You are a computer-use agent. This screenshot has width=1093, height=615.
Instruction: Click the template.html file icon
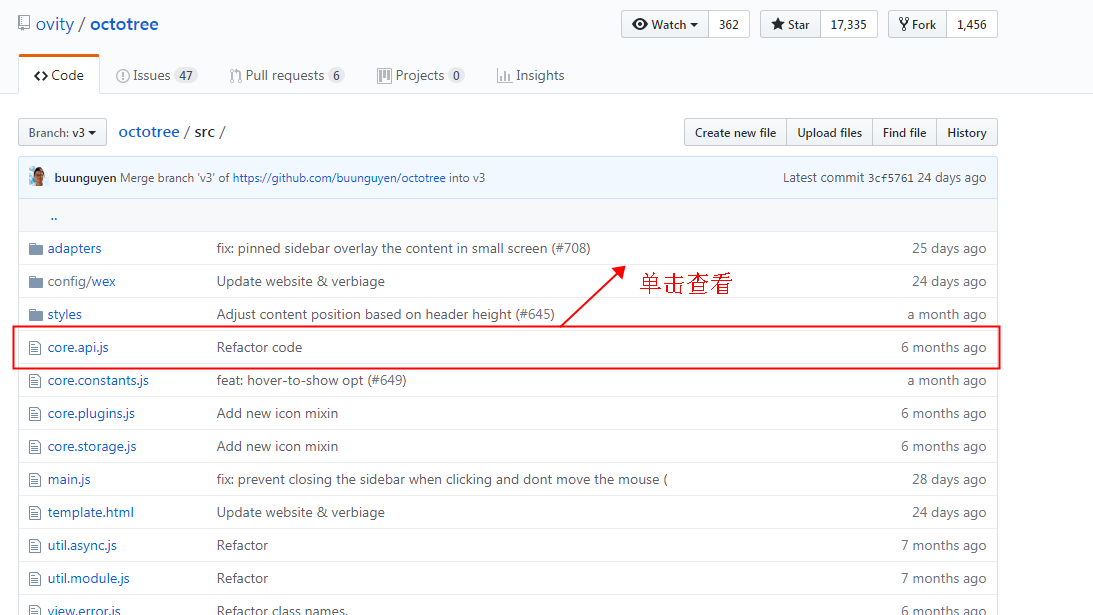click(35, 512)
